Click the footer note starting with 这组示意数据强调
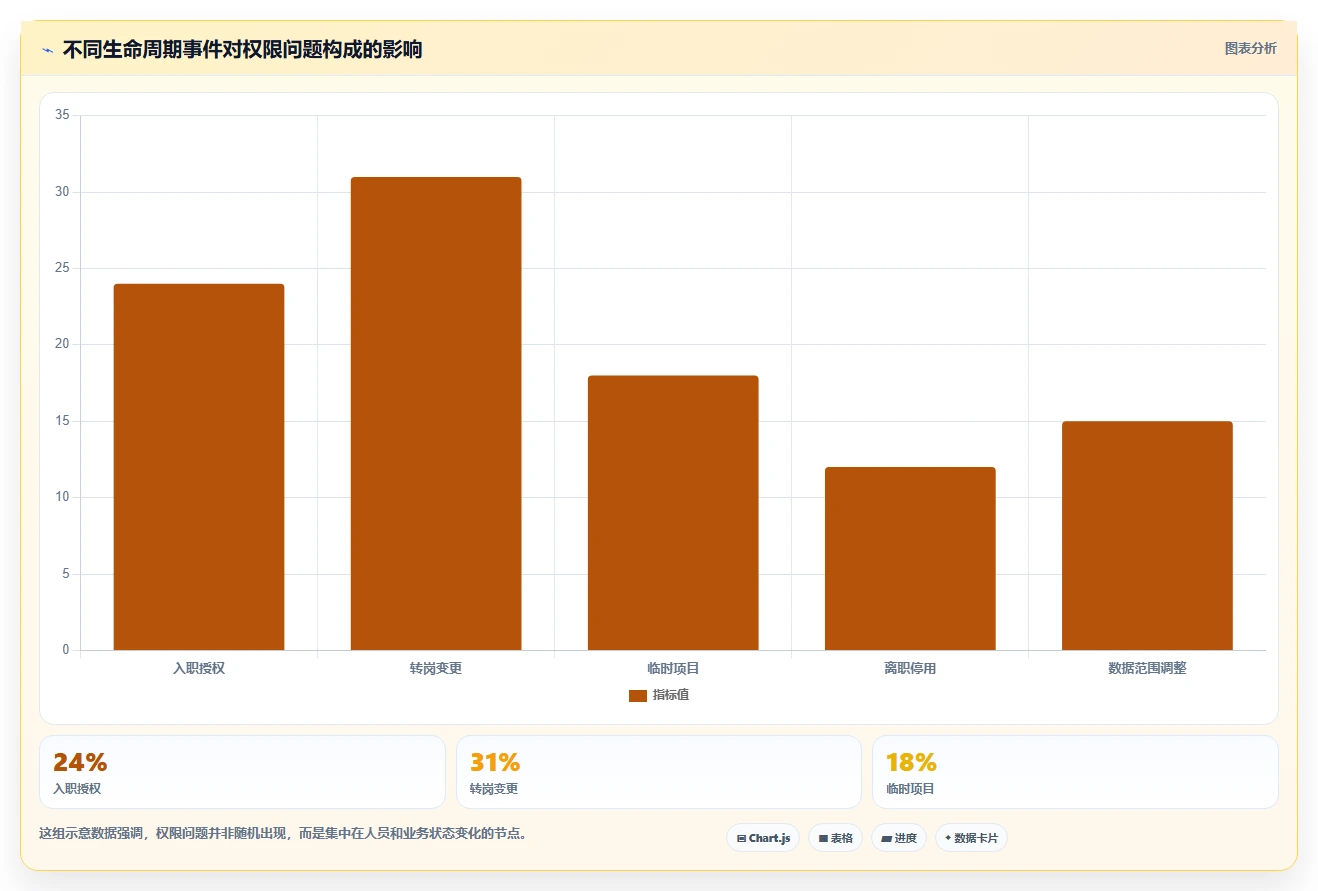 coord(283,833)
